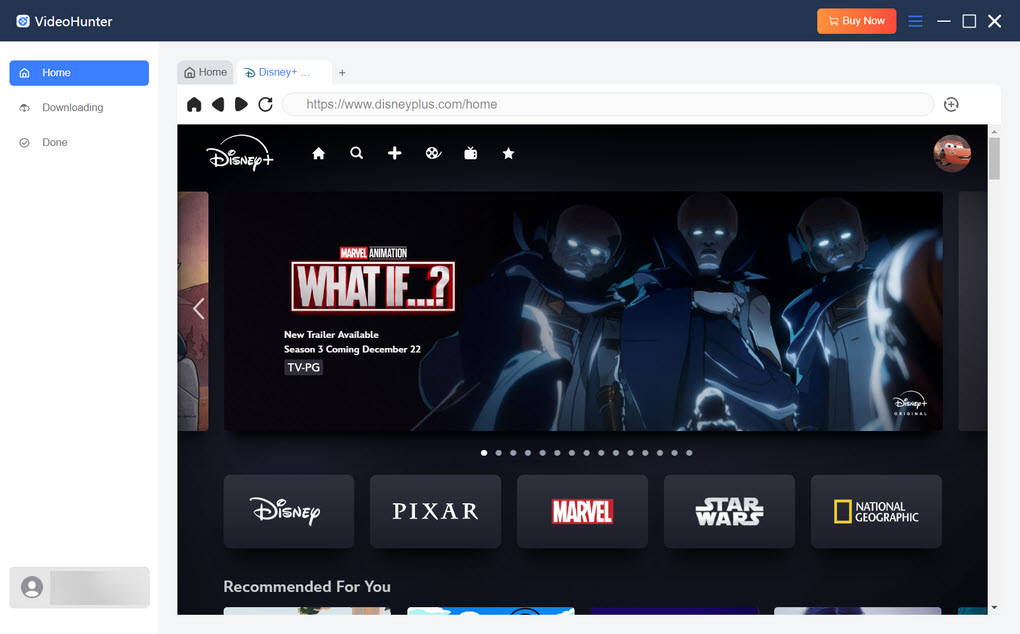Minimize the VideoHunter window
This screenshot has height=634, width=1020.
point(944,21)
